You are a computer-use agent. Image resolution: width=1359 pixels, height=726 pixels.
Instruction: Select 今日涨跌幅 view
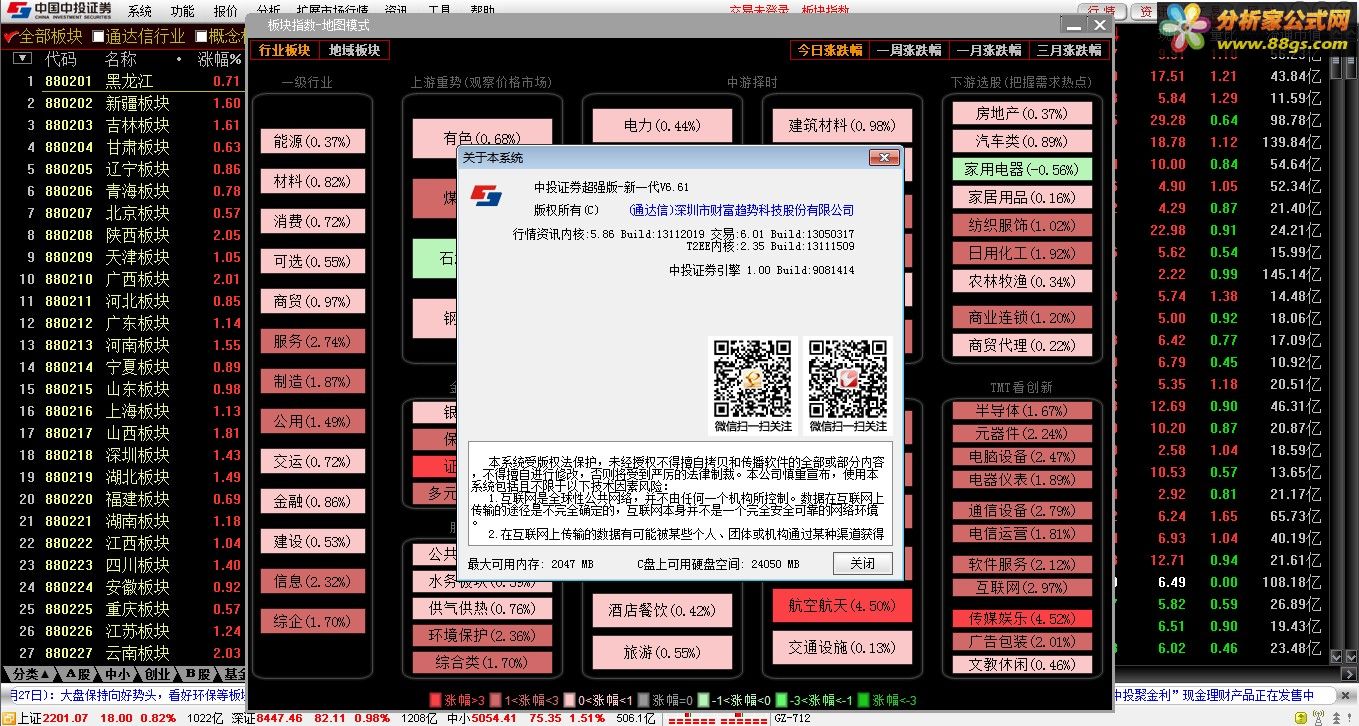click(x=829, y=50)
